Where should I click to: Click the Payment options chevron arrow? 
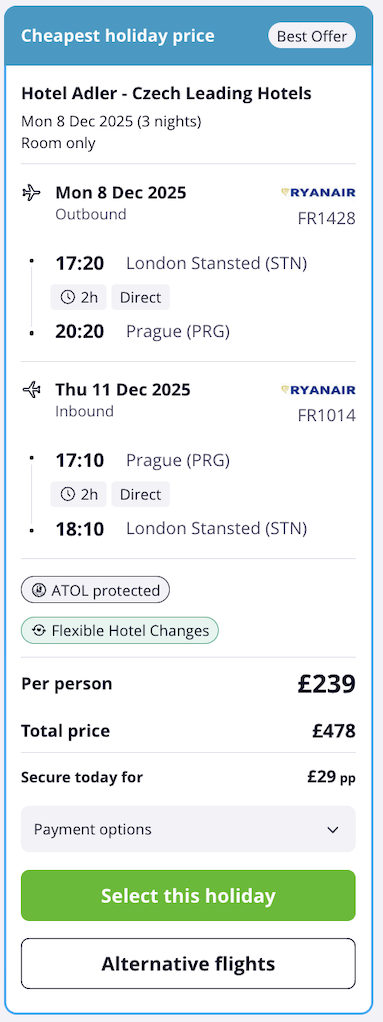tap(333, 830)
